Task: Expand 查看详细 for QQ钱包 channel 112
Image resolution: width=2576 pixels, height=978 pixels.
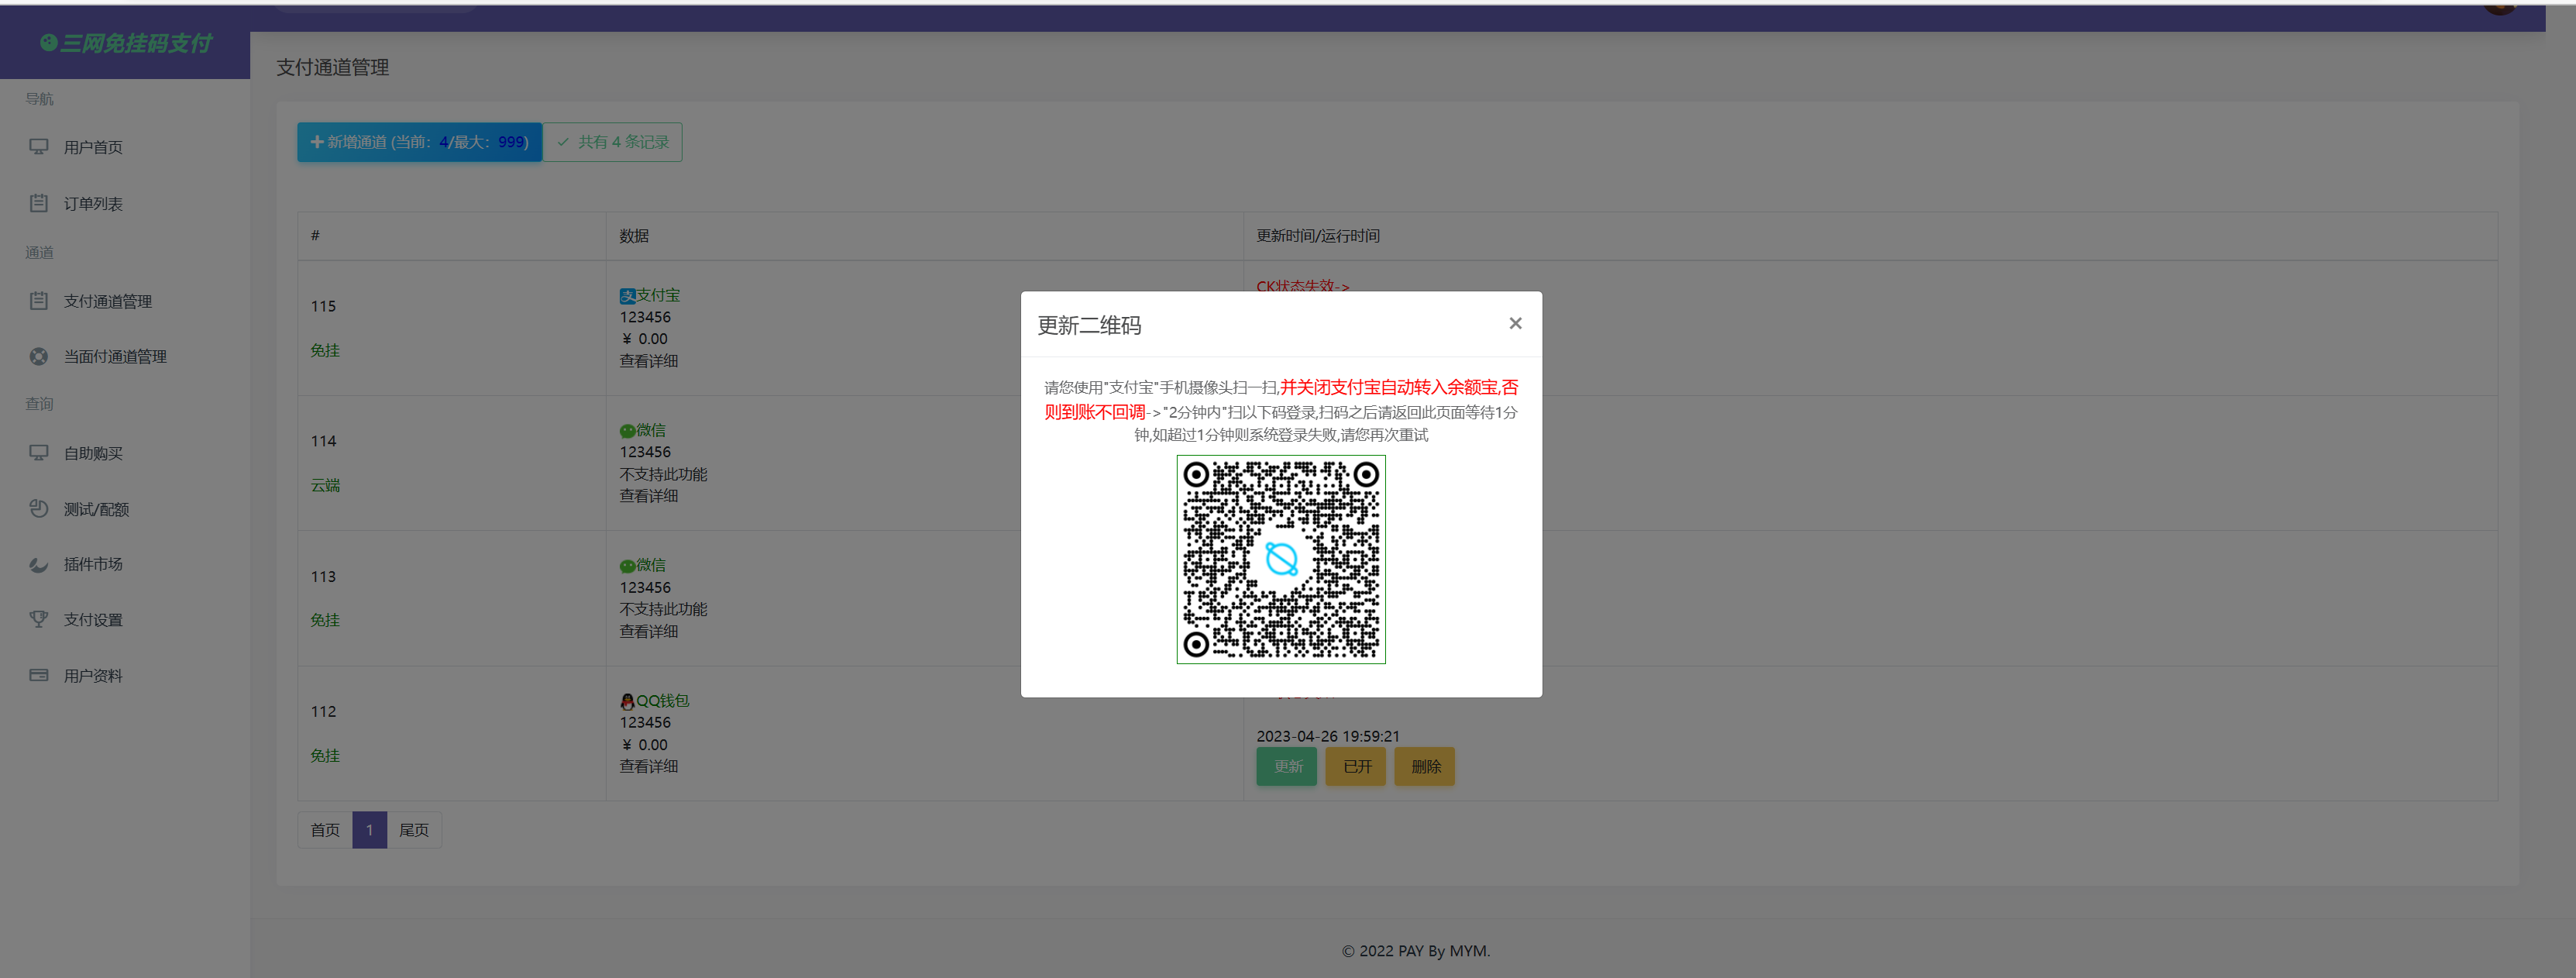Action: tap(648, 766)
